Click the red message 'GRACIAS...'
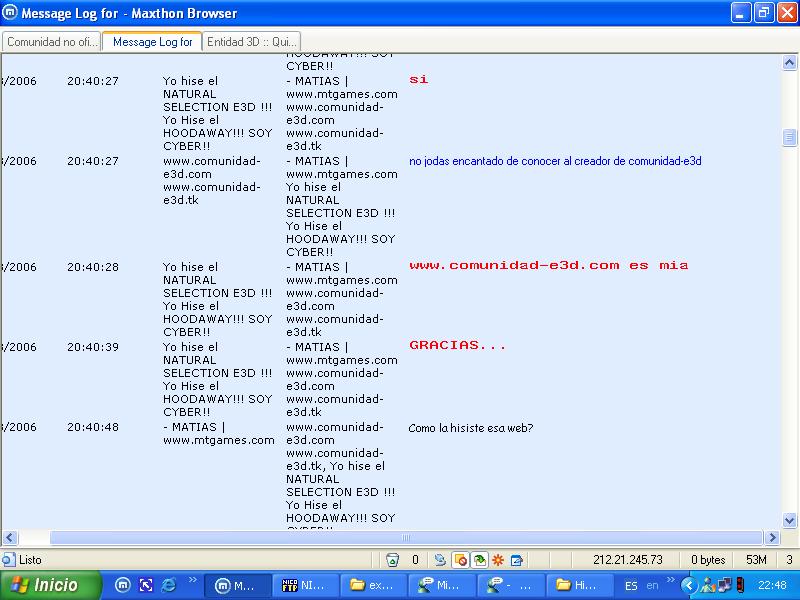Viewport: 800px width, 600px height. pyautogui.click(x=457, y=345)
